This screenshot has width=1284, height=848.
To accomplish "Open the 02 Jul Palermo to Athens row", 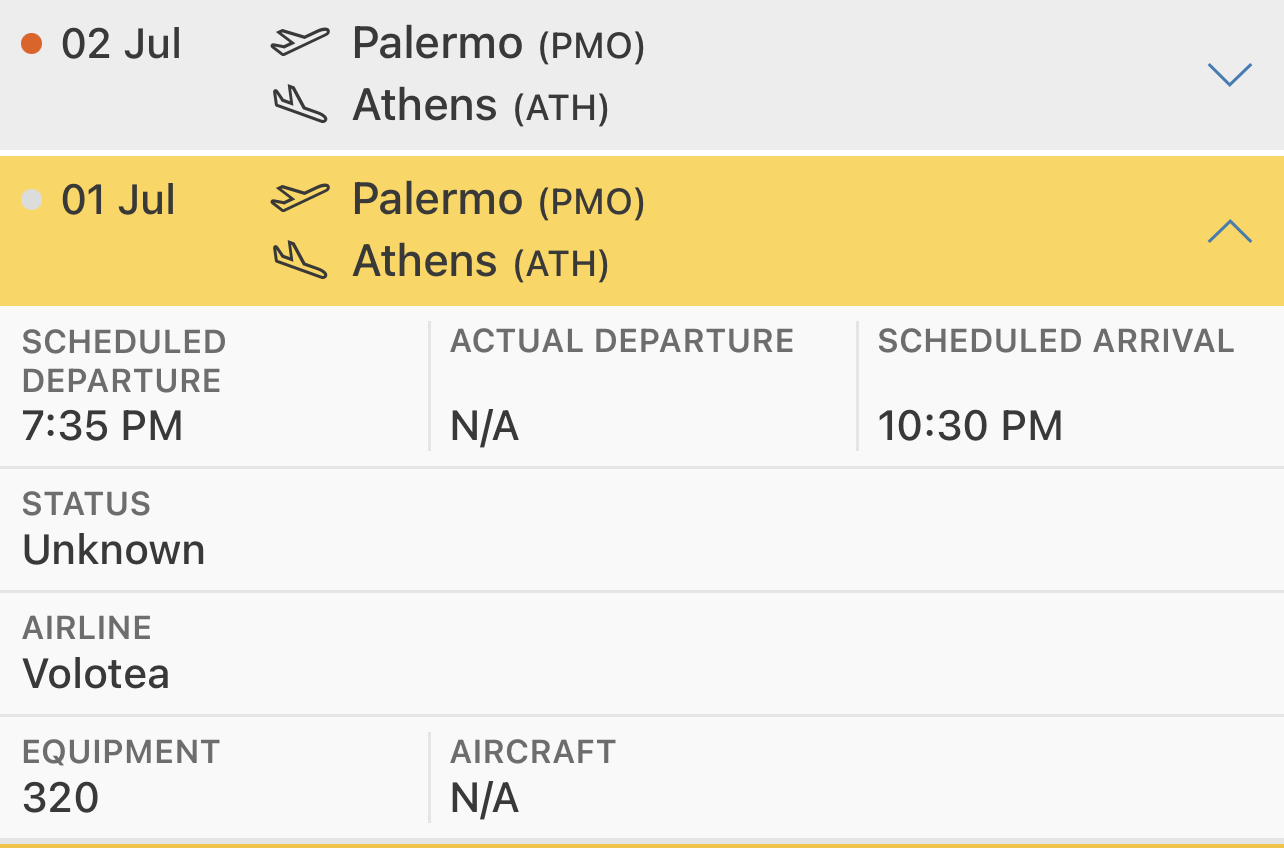I will [642, 74].
